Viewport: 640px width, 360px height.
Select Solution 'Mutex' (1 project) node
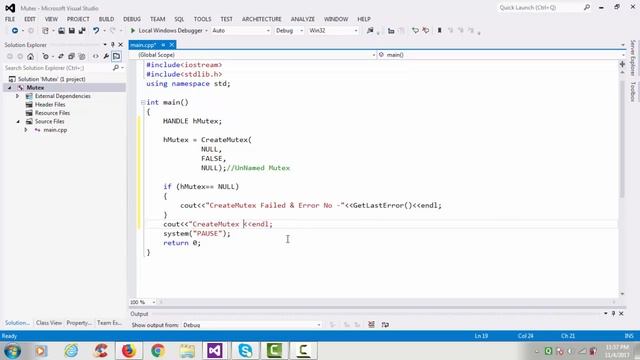[x=51, y=79]
